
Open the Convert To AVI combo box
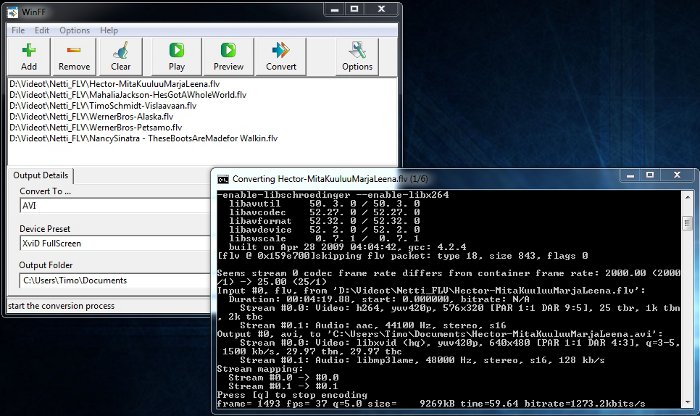[115, 206]
